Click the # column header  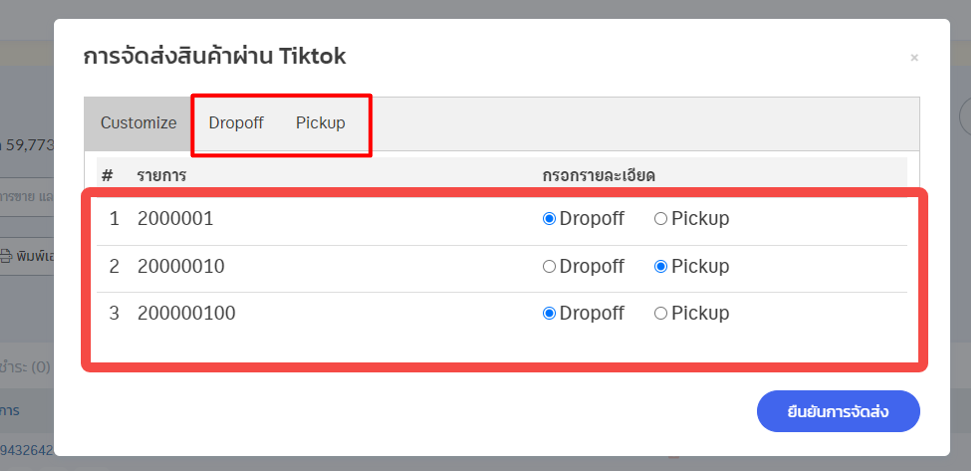pyautogui.click(x=107, y=175)
